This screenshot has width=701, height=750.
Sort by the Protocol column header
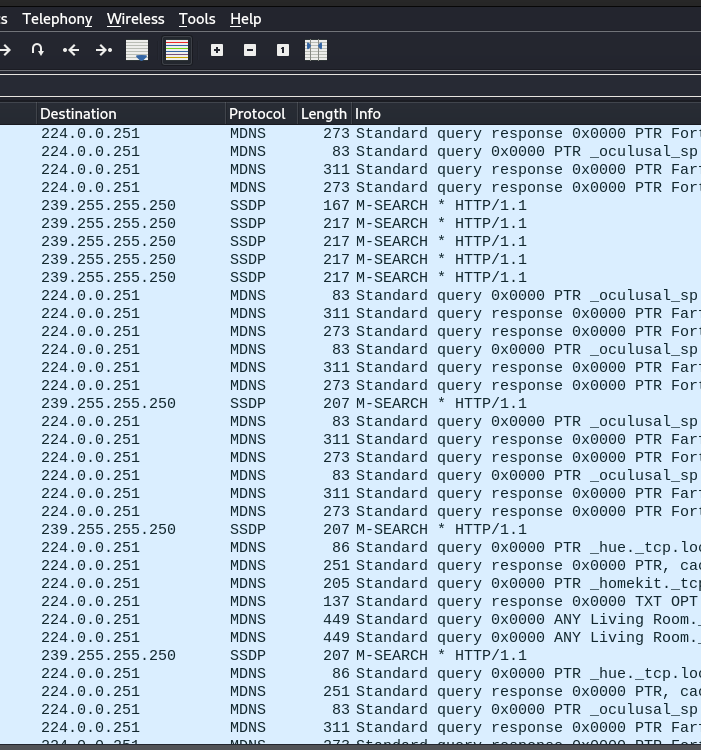coord(261,114)
